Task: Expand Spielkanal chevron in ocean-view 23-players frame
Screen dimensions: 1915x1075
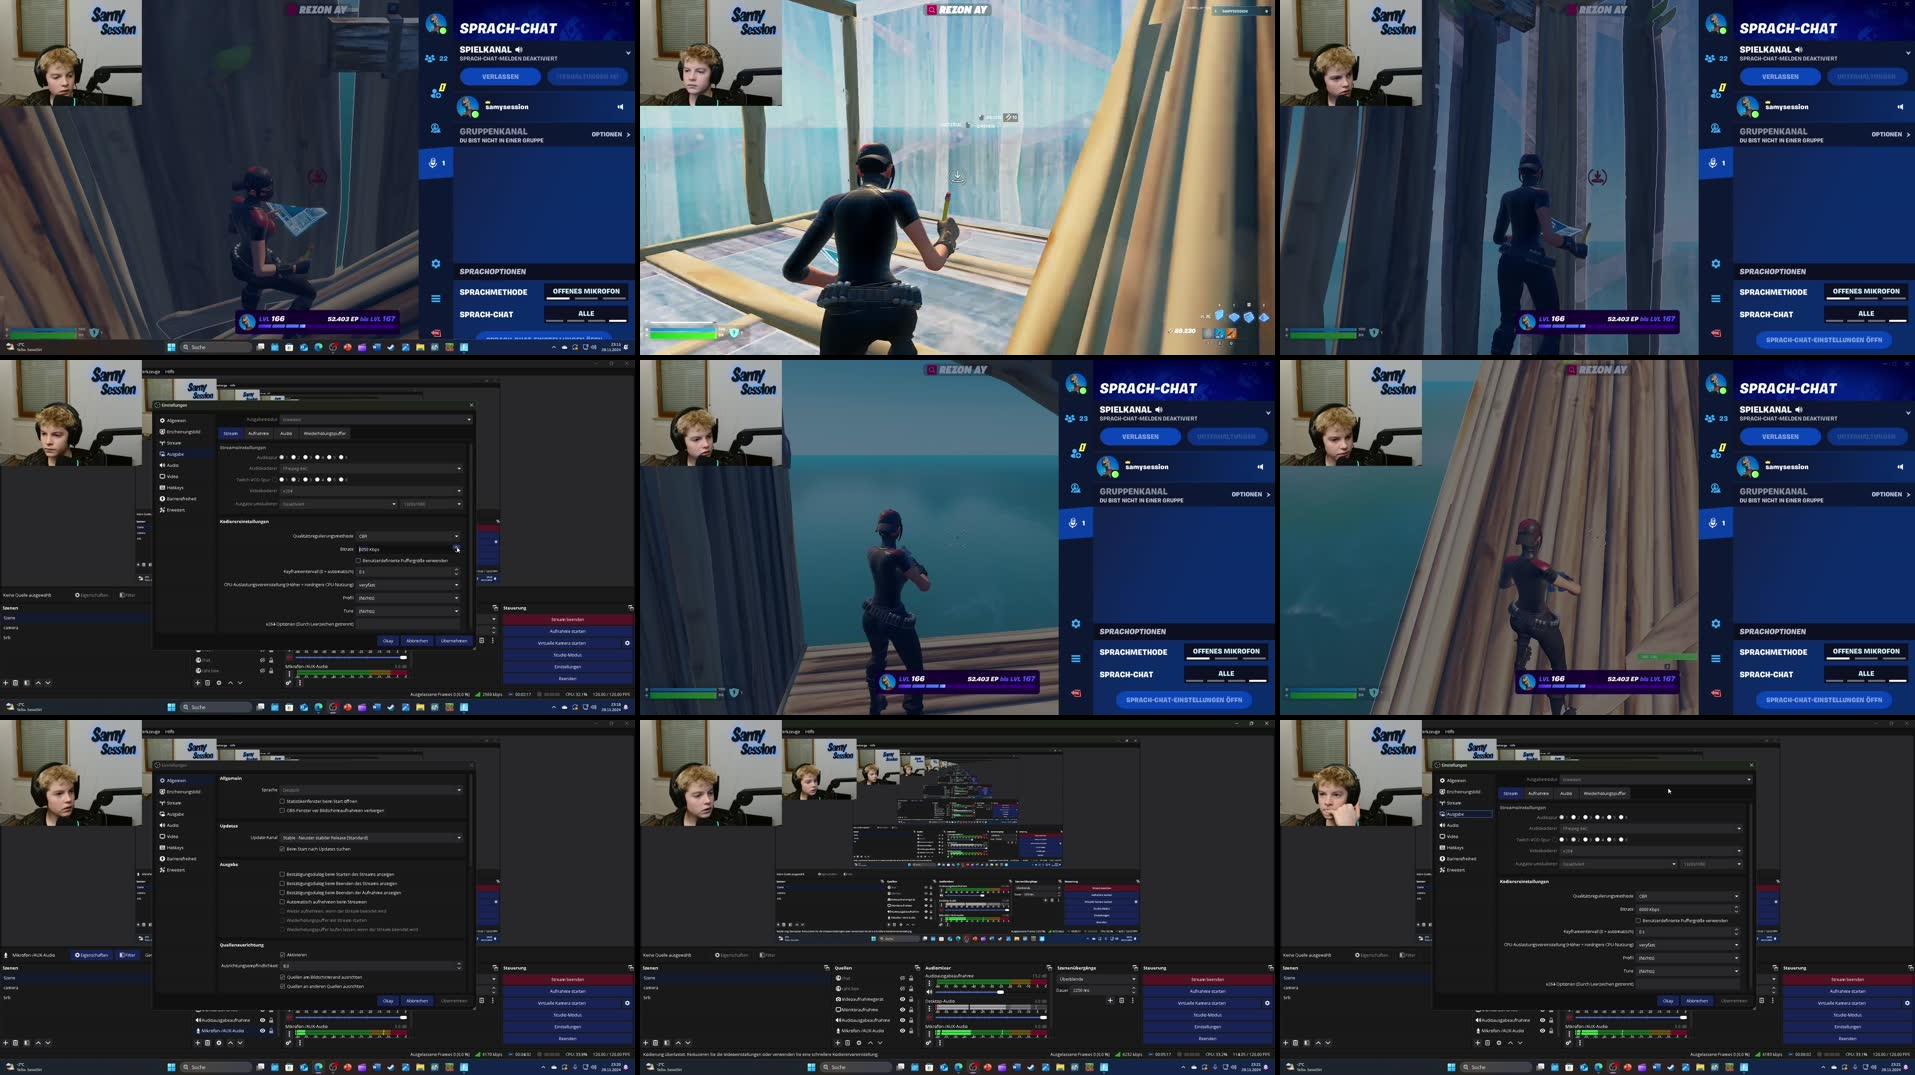Action: point(1268,412)
